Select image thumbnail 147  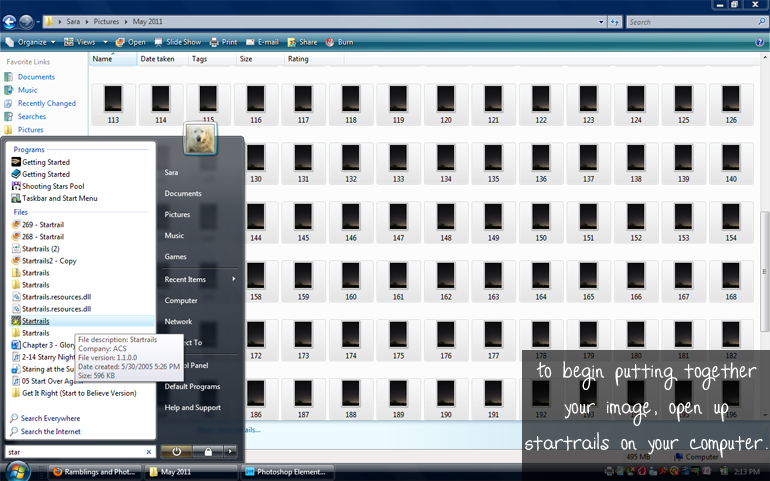398,222
